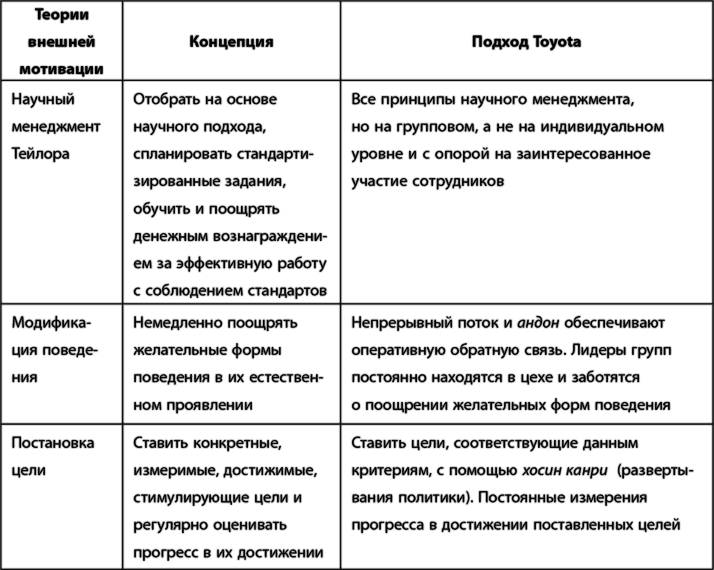The width and height of the screenshot is (714, 570).
Task: Click the line 'участие сотрудников'
Action: pyautogui.click(x=428, y=182)
